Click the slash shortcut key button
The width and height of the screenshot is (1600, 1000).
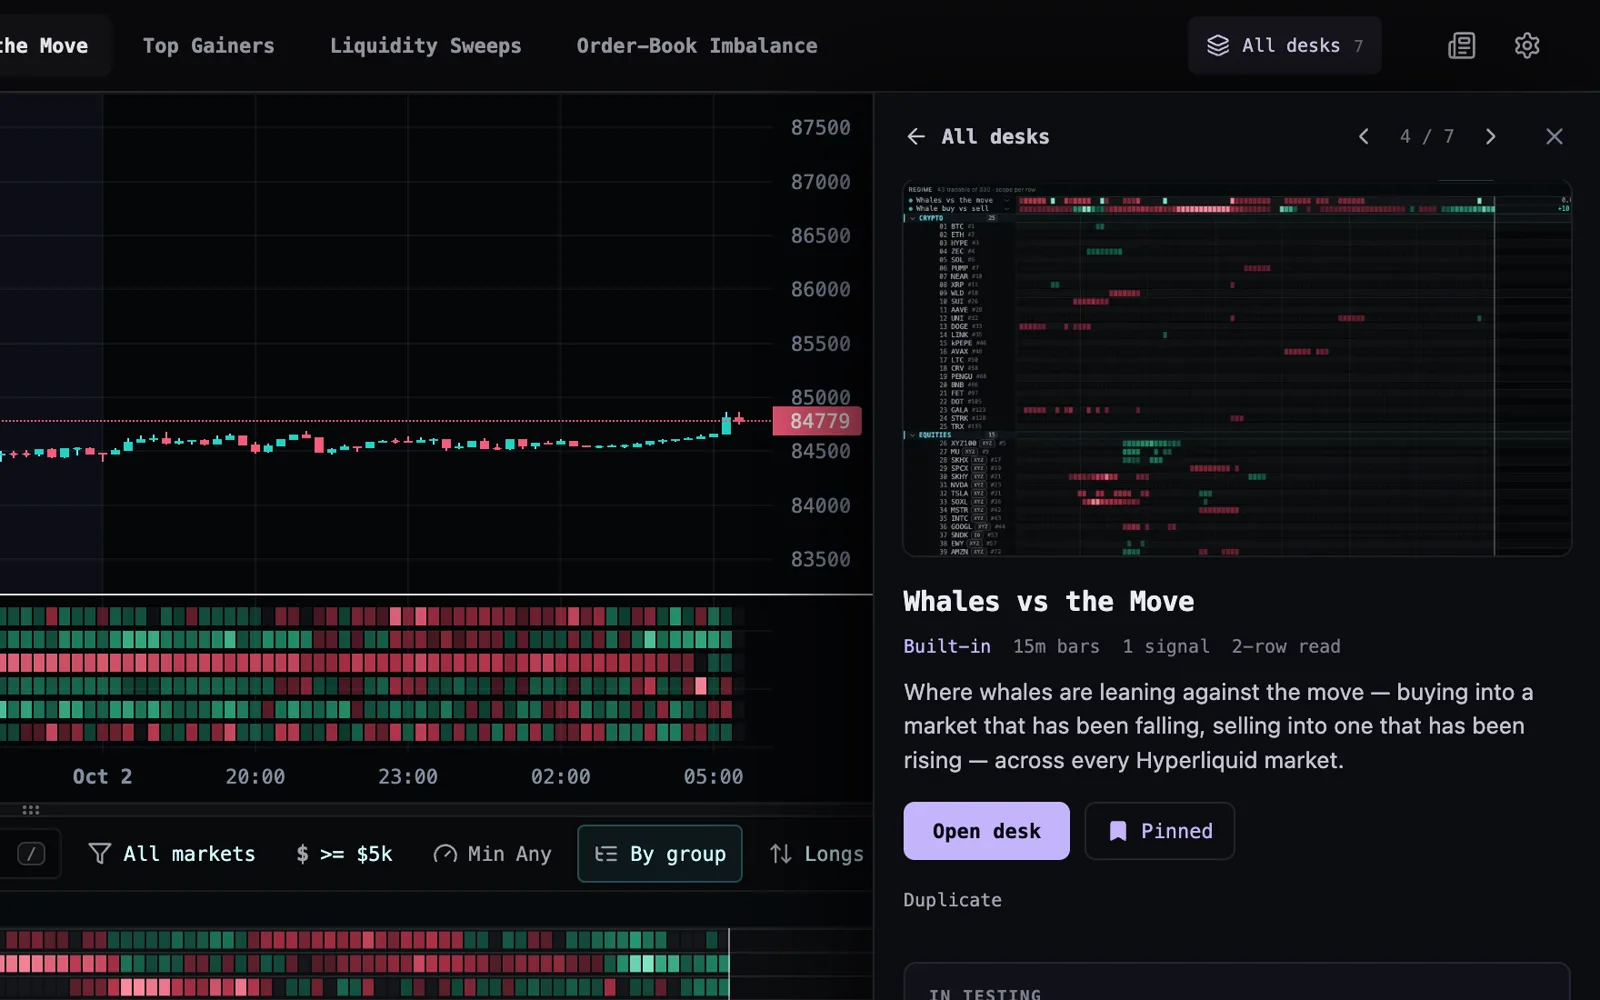click(32, 854)
